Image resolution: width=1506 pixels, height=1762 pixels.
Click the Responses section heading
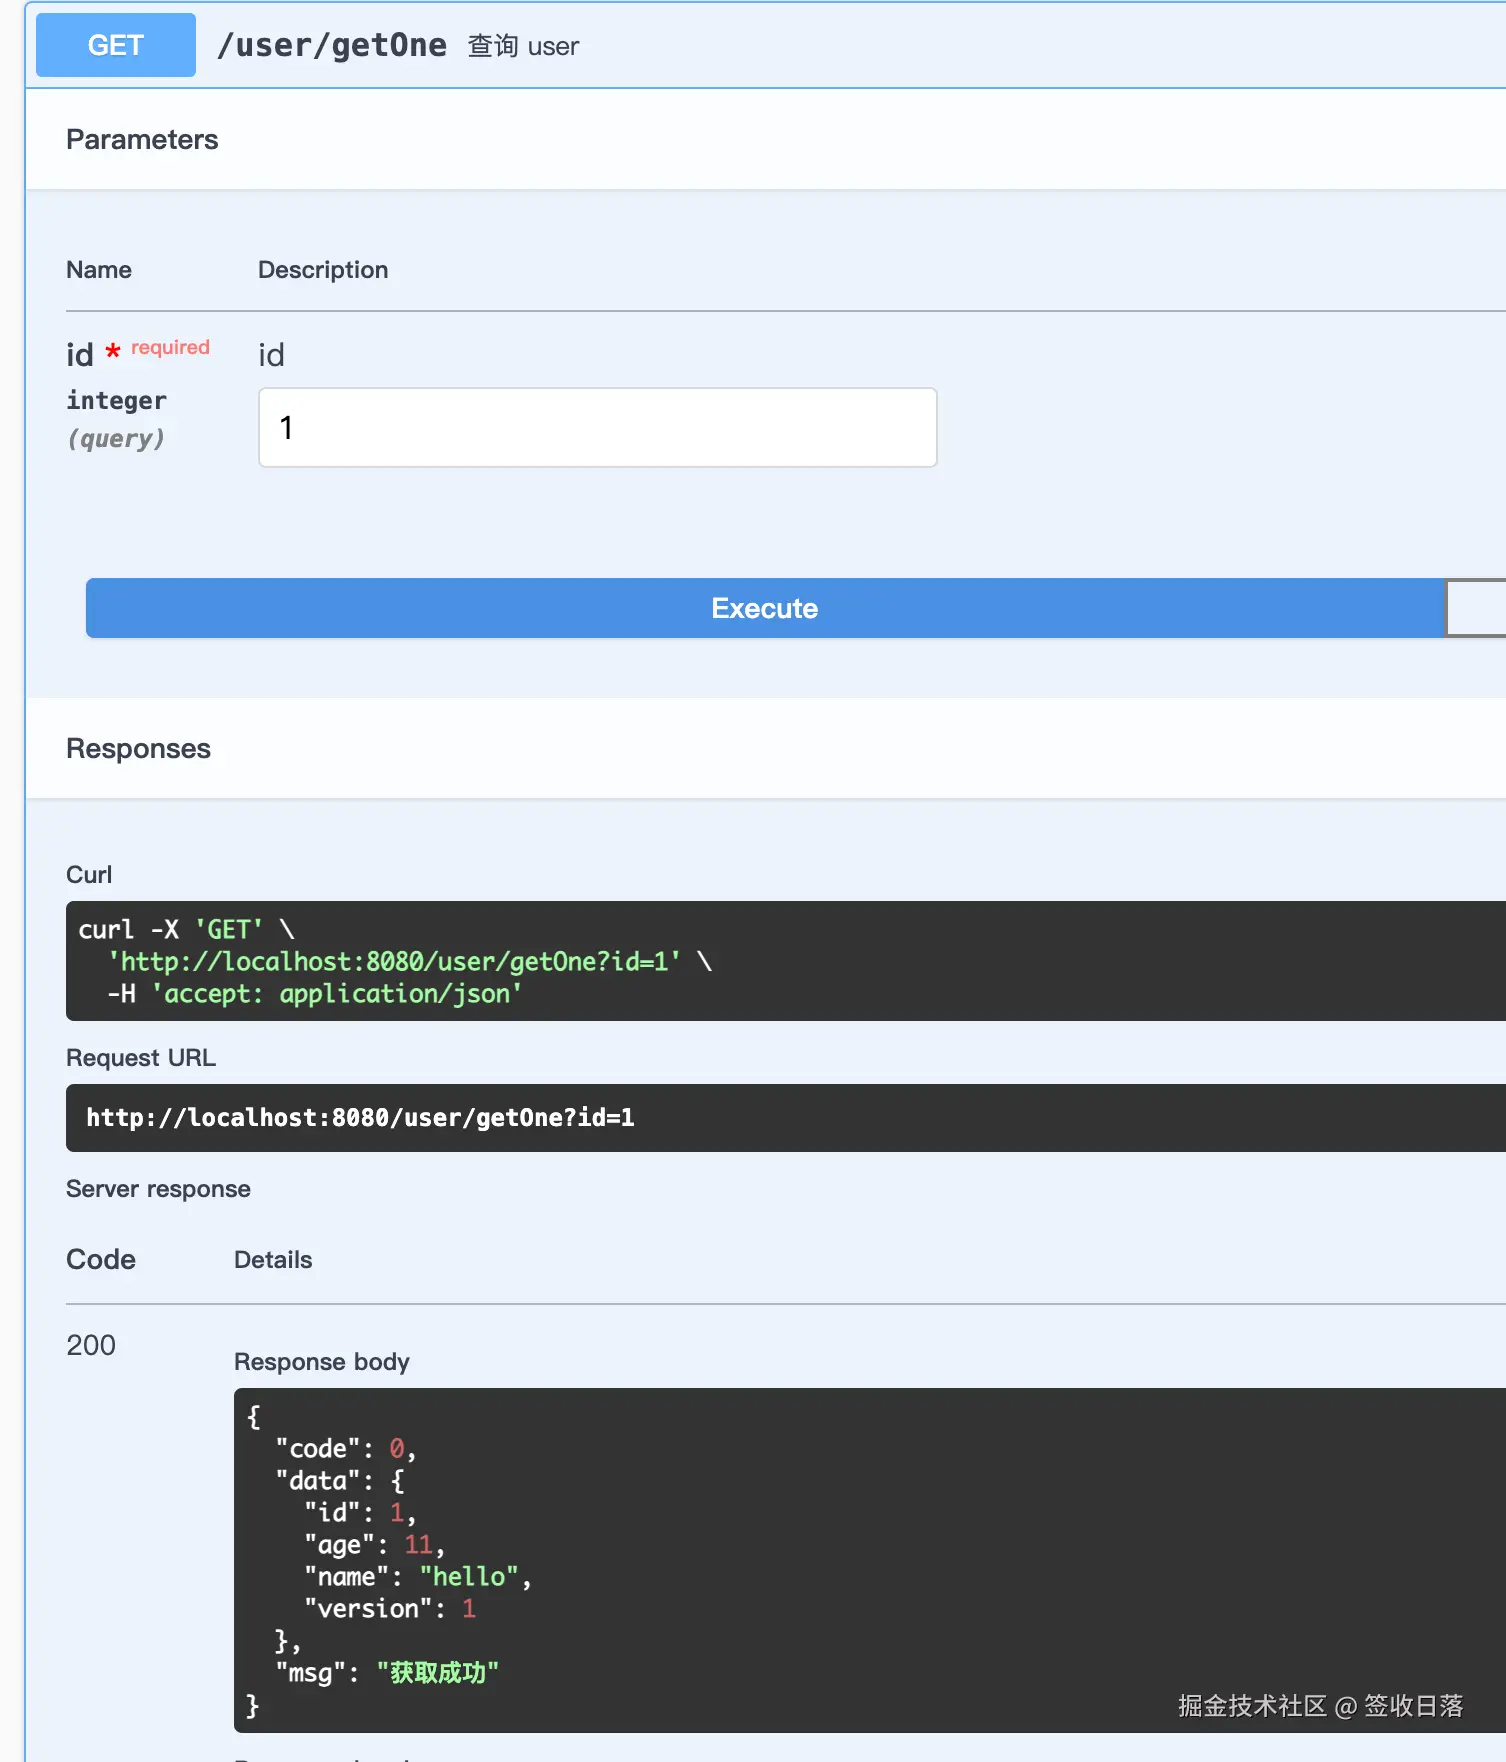tap(138, 748)
